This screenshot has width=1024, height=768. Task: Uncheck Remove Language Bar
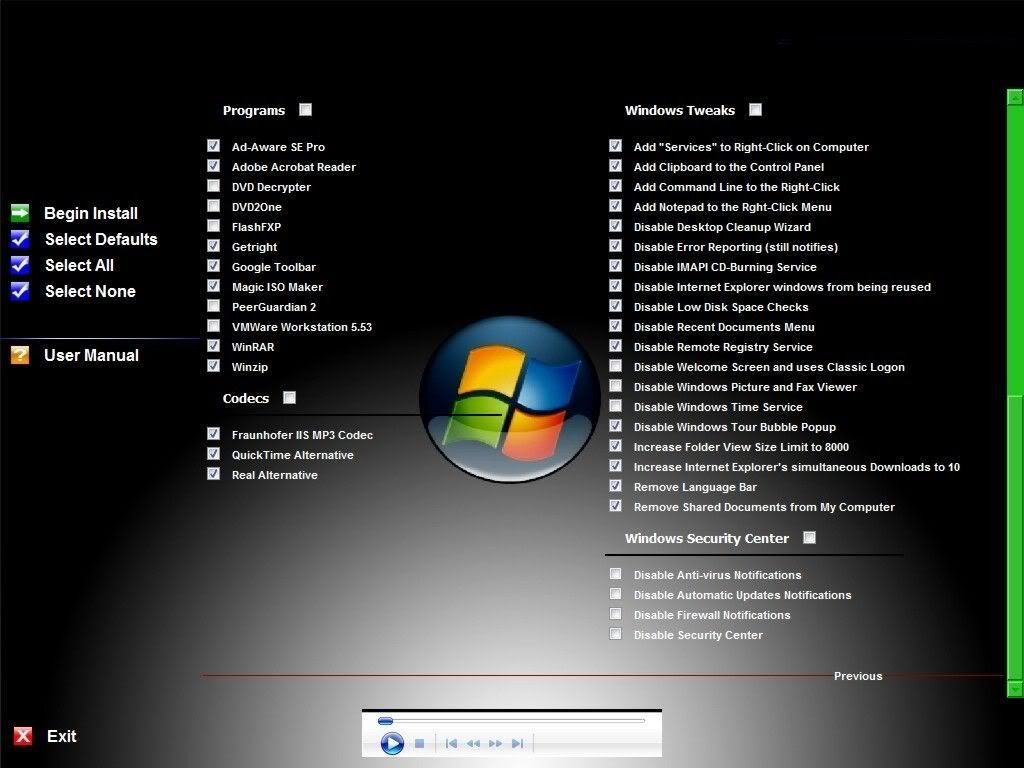tap(615, 486)
